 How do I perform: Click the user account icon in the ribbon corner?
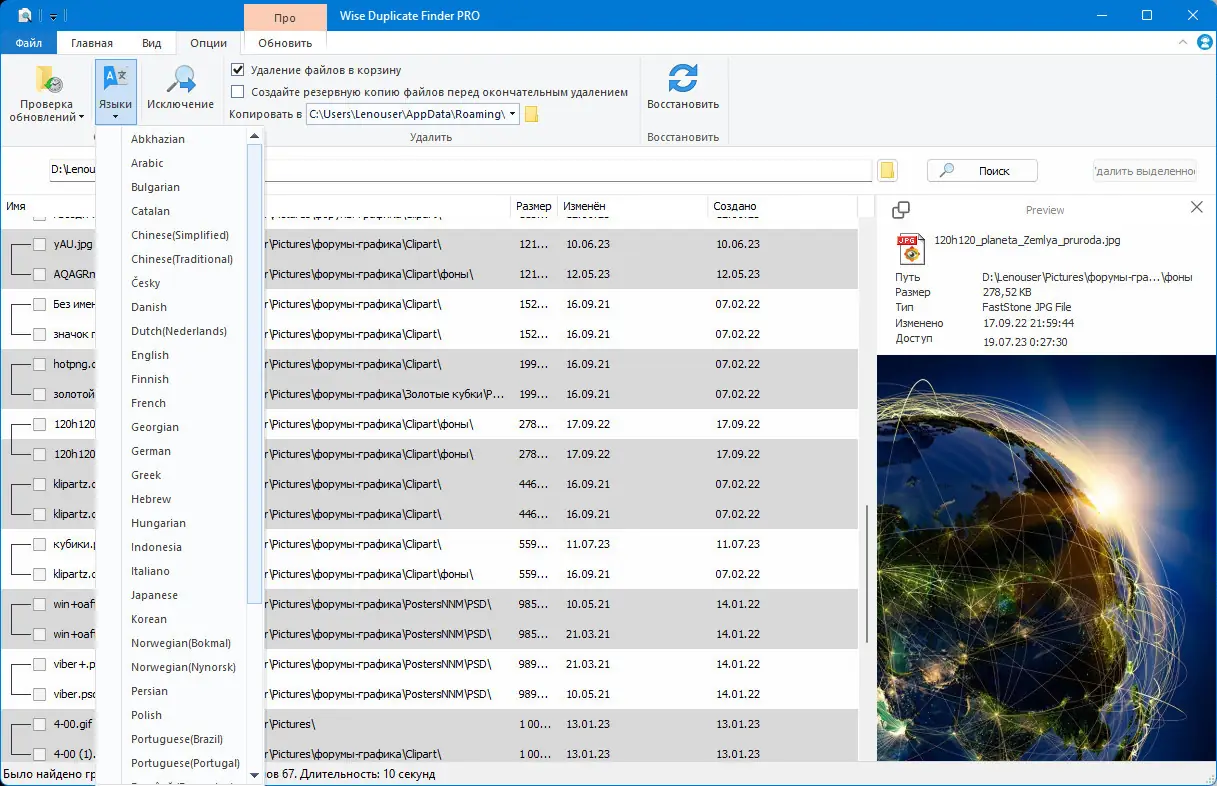pos(1205,42)
